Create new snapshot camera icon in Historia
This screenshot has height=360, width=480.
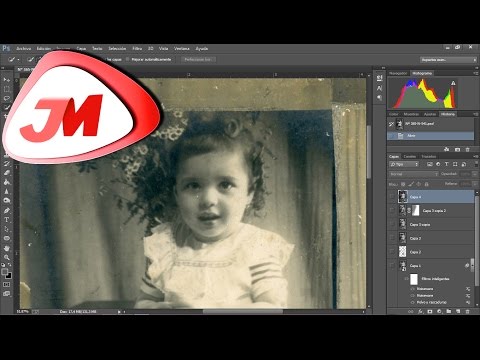[457, 150]
